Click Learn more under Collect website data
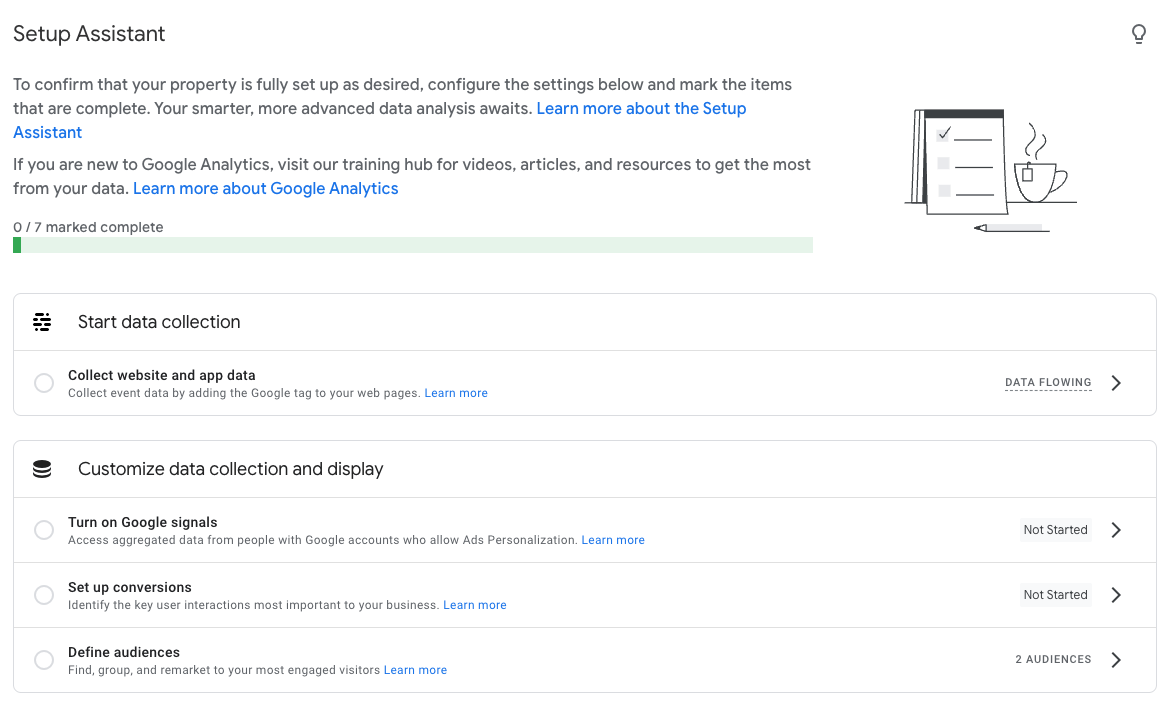 [456, 393]
